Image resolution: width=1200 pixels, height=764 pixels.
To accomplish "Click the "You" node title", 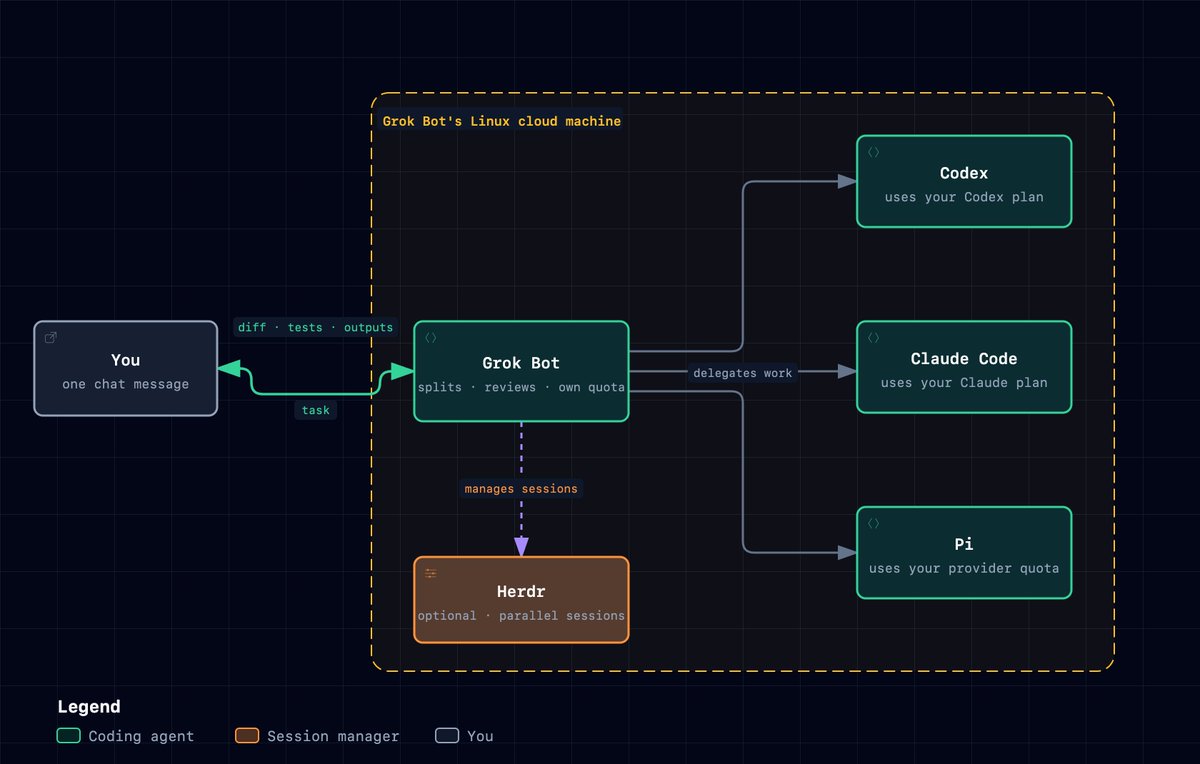I will [126, 360].
